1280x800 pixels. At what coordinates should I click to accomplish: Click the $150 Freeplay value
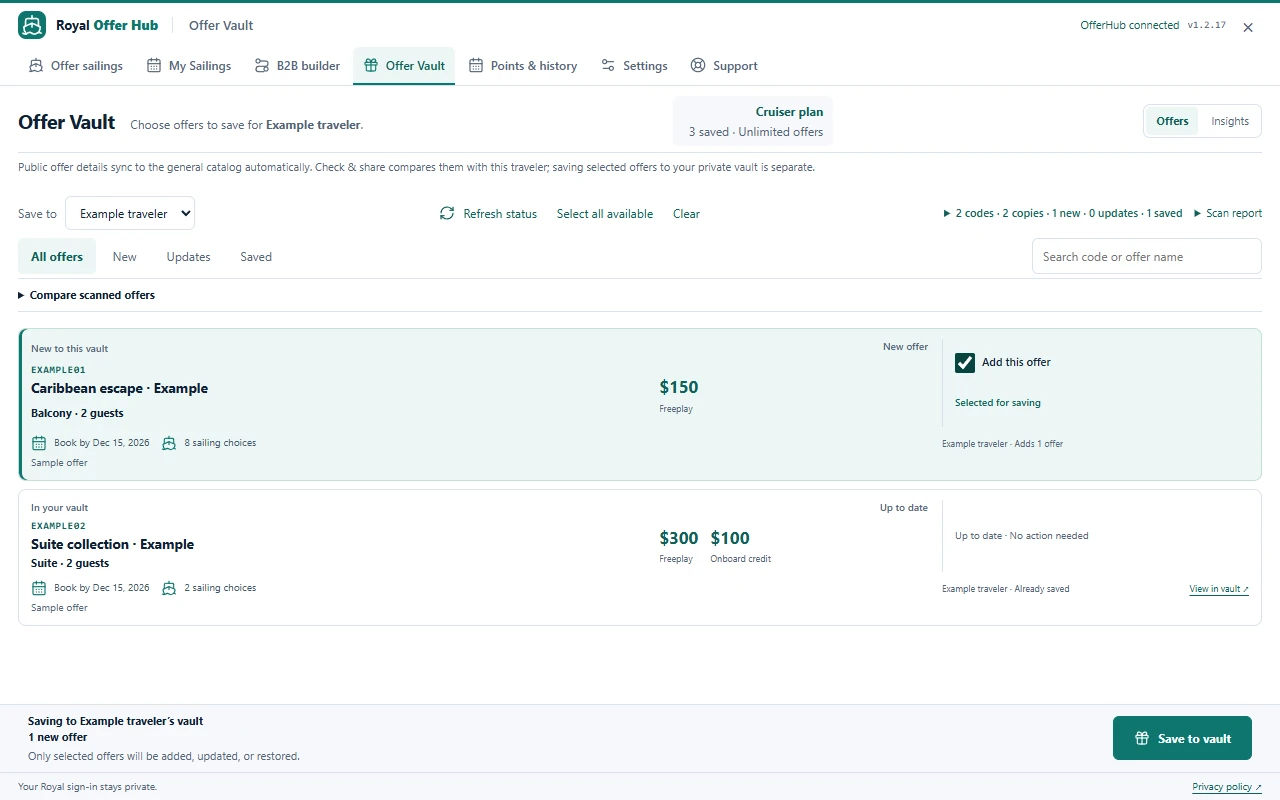tap(679, 387)
